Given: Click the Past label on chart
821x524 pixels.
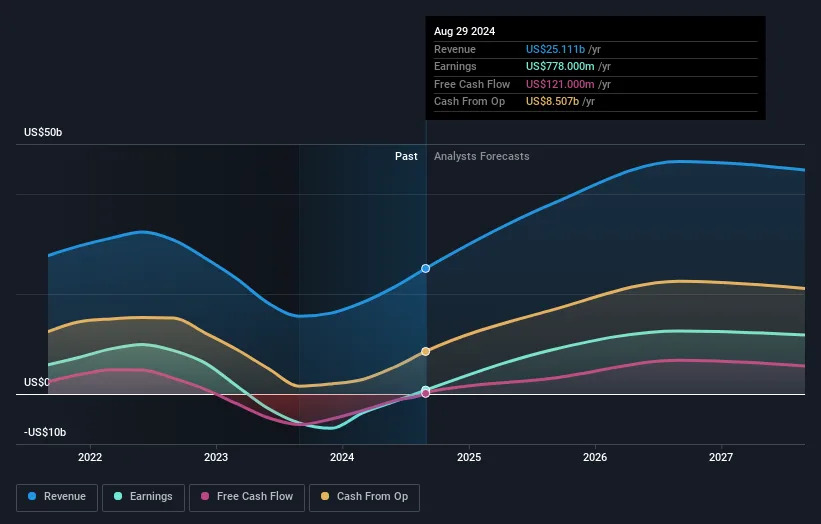Looking at the screenshot, I should click(406, 157).
